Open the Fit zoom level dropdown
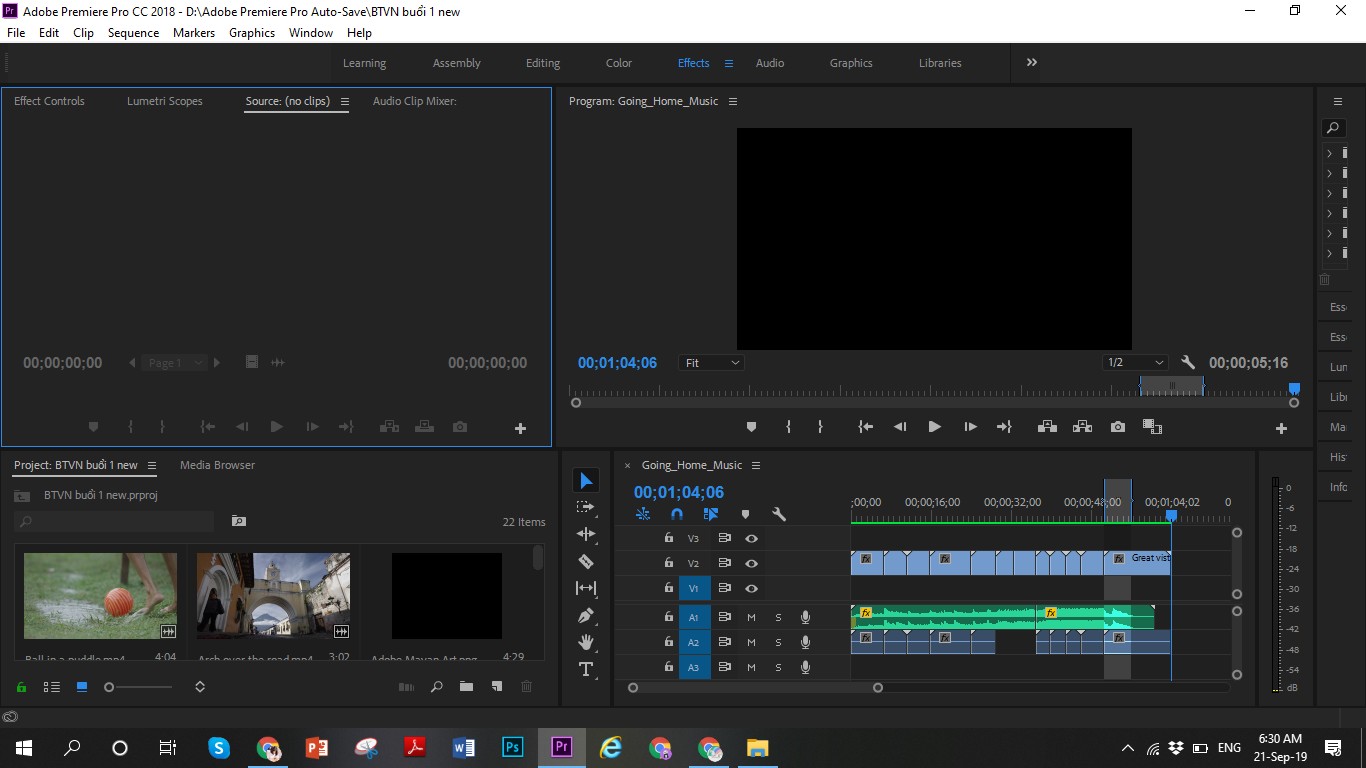This screenshot has height=768, width=1366. coord(712,363)
